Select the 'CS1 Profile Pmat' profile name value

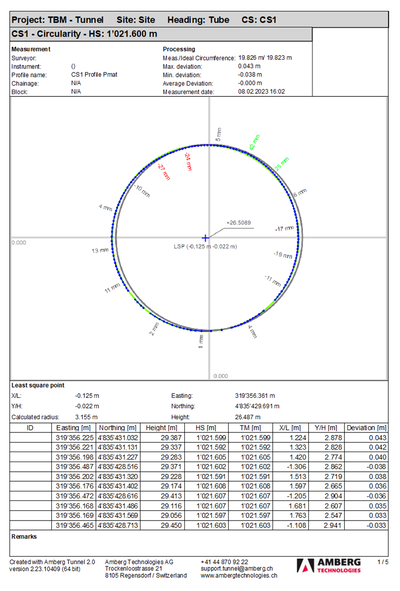pos(94,75)
